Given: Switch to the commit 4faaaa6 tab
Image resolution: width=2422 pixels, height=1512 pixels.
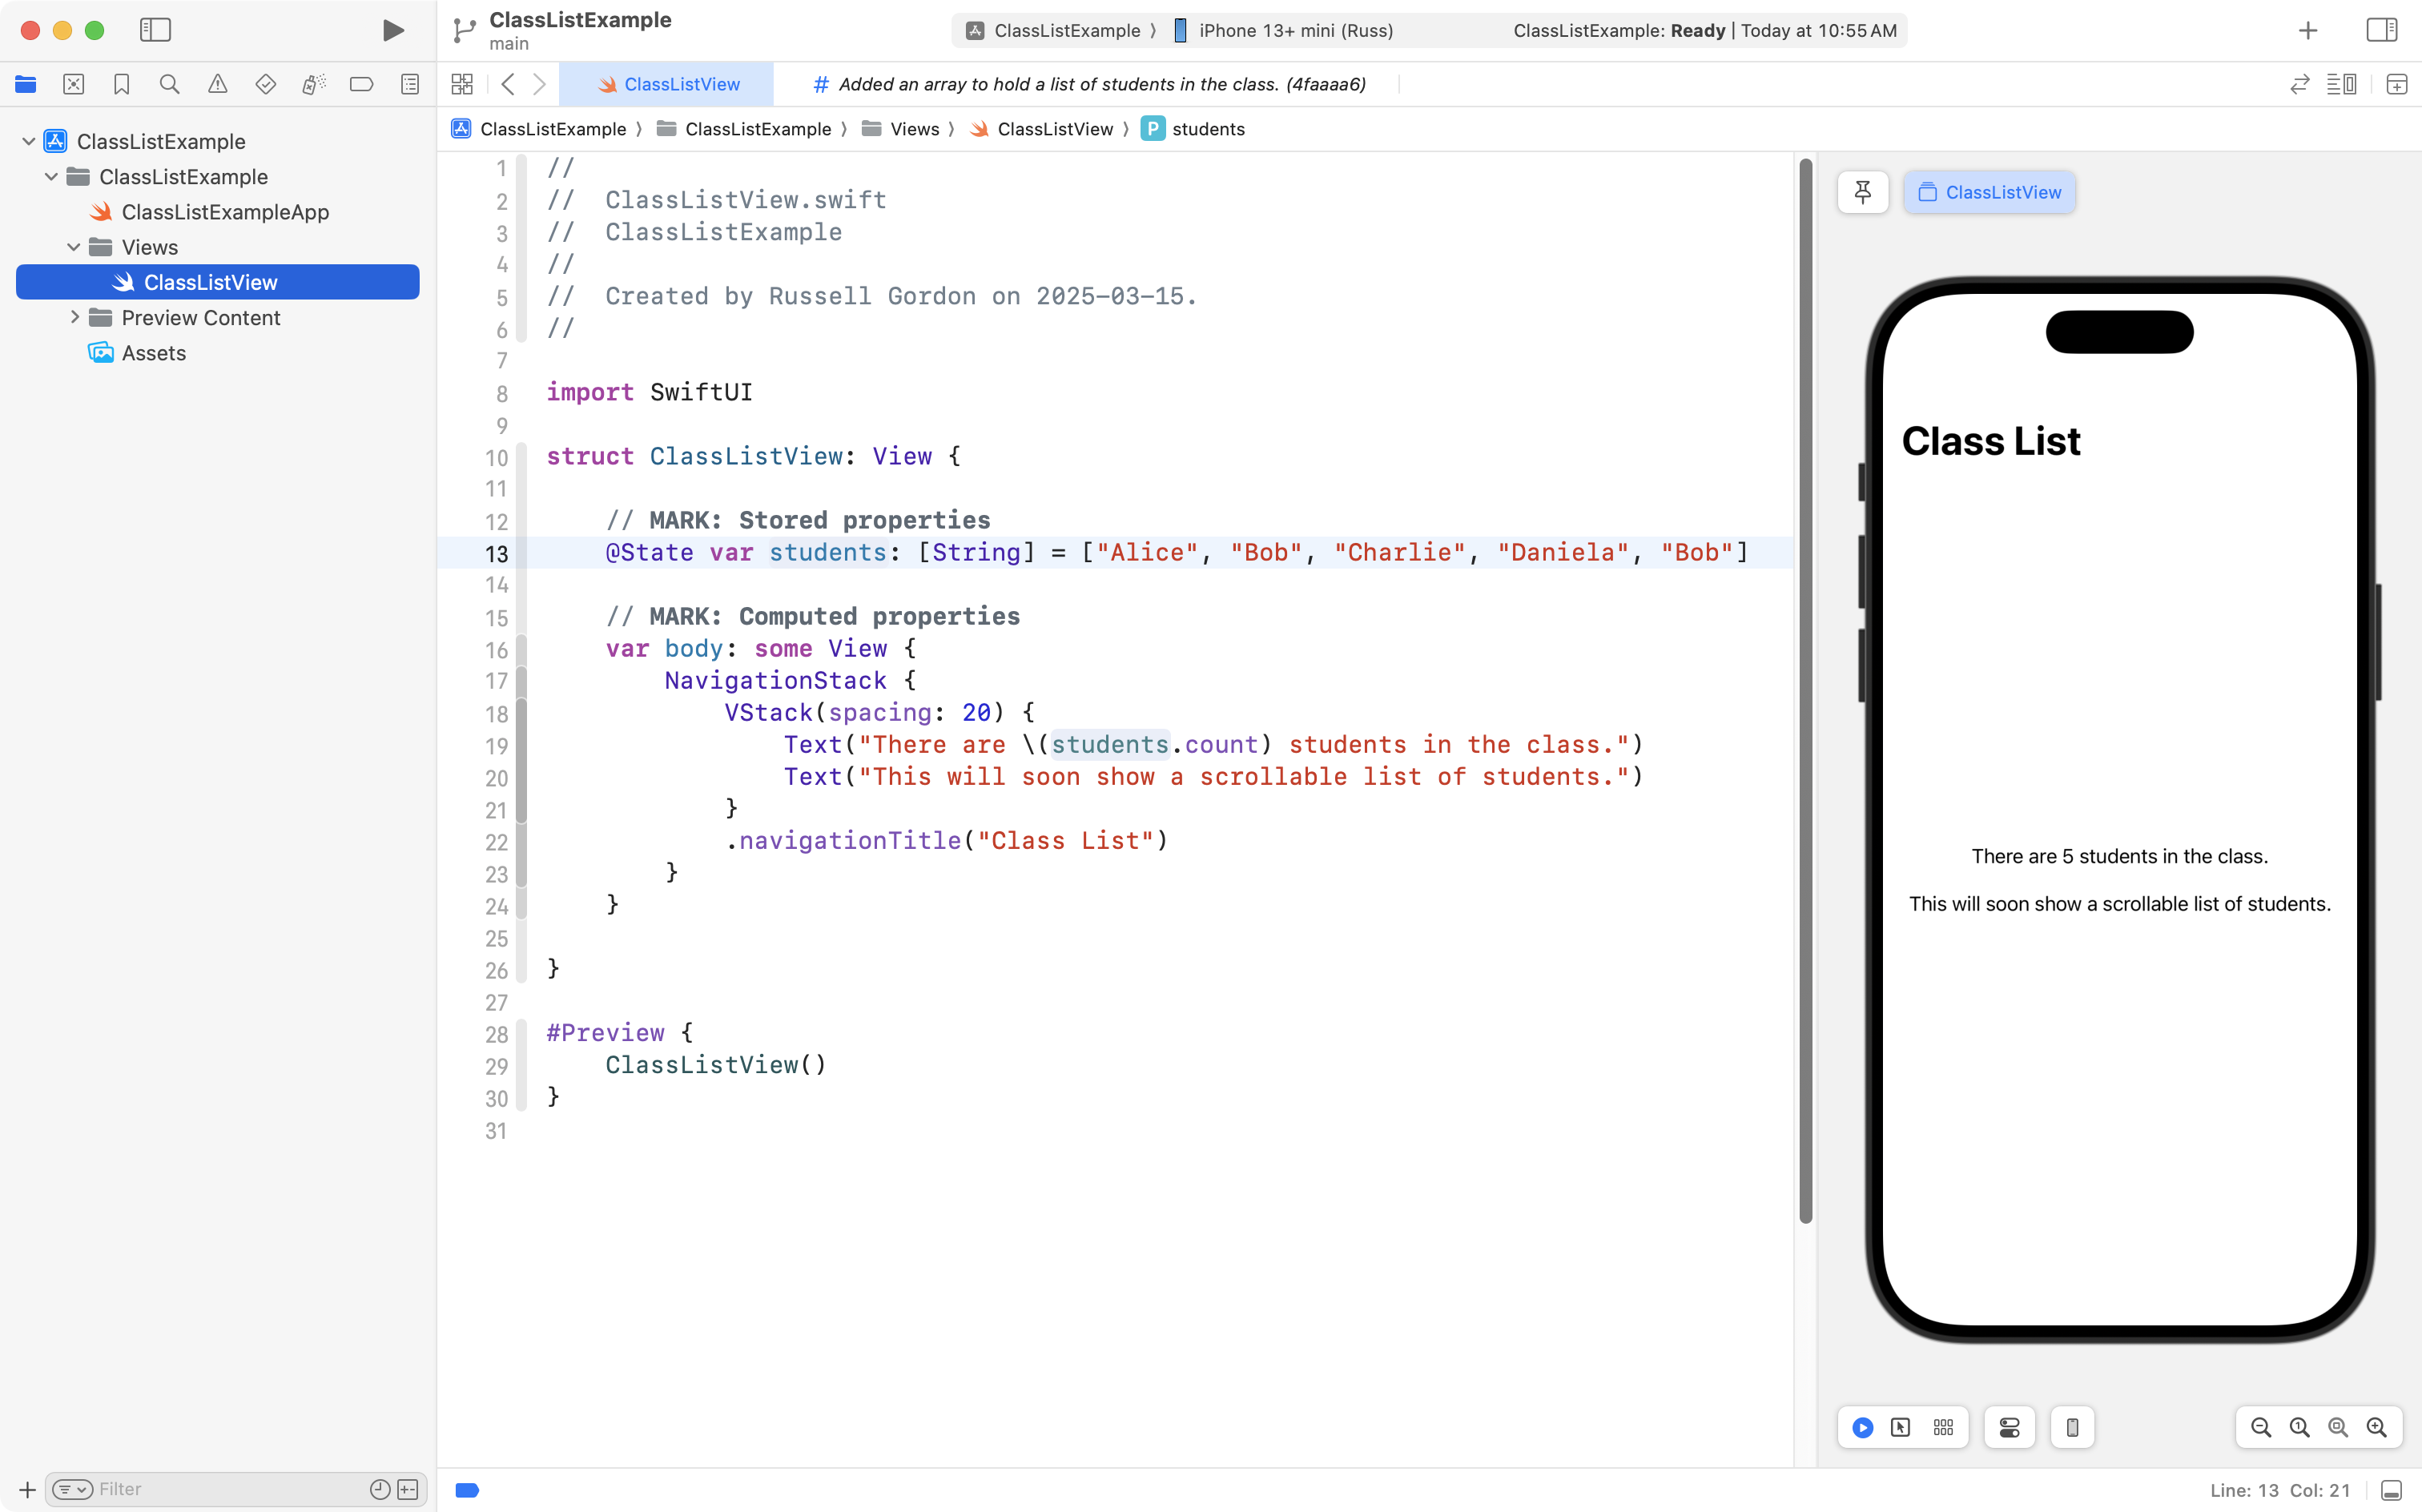Looking at the screenshot, I should (1089, 85).
